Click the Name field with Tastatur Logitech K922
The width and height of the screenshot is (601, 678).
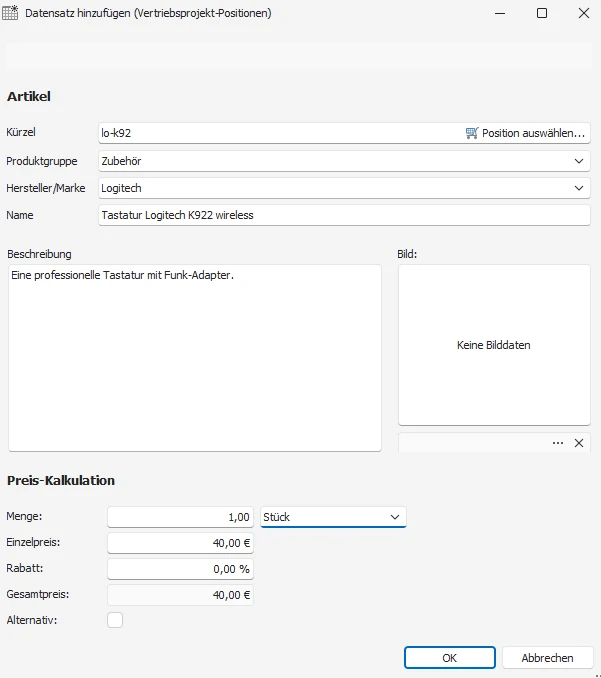[x=344, y=215]
